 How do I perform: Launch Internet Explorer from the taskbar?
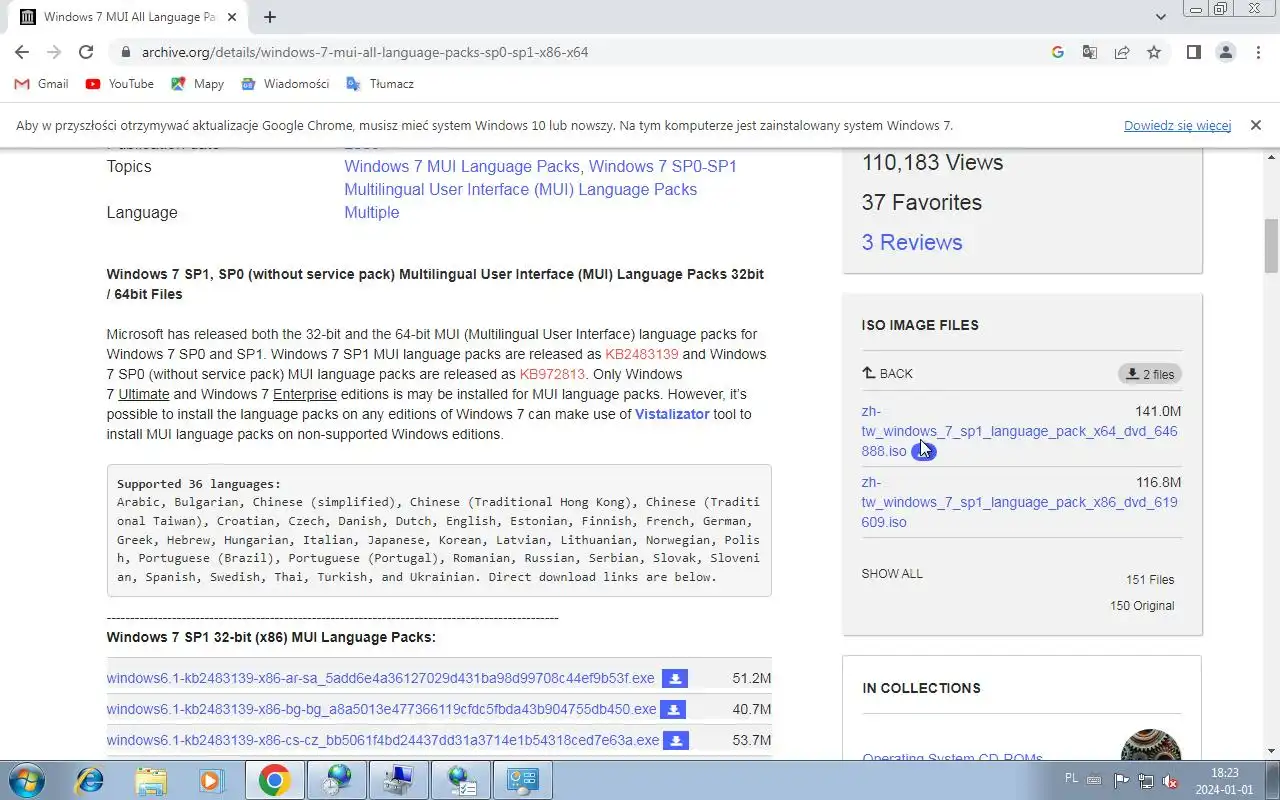click(x=90, y=780)
